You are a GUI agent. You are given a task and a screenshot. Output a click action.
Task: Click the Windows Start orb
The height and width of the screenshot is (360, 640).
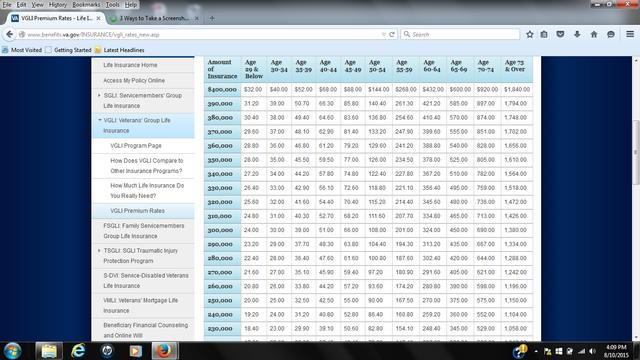pos(12,351)
